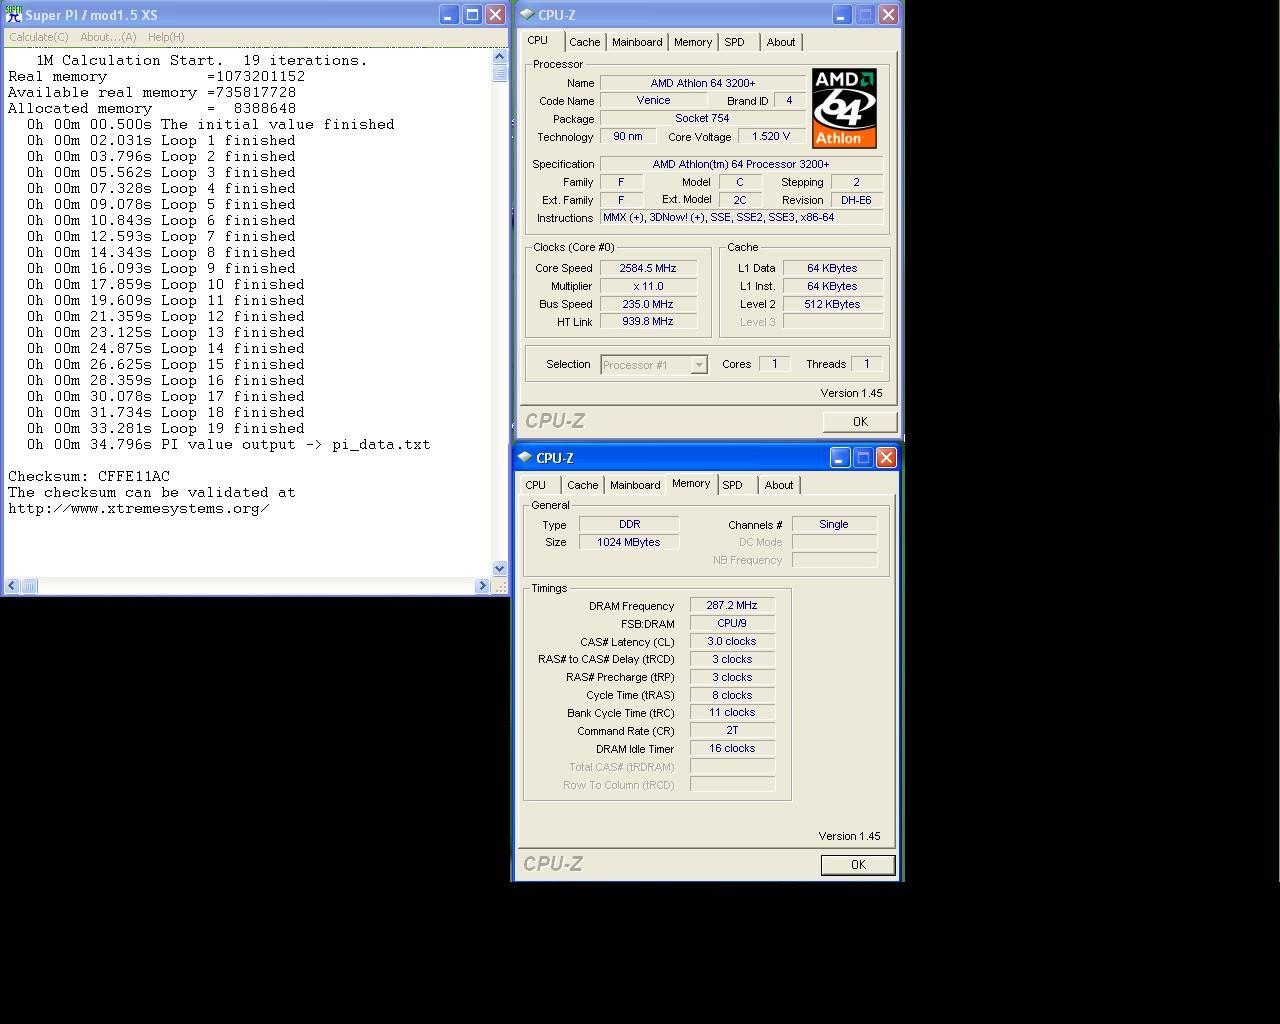Click the Super PI scroll left arrow
Screen dimensions: 1280x1024
click(12, 586)
